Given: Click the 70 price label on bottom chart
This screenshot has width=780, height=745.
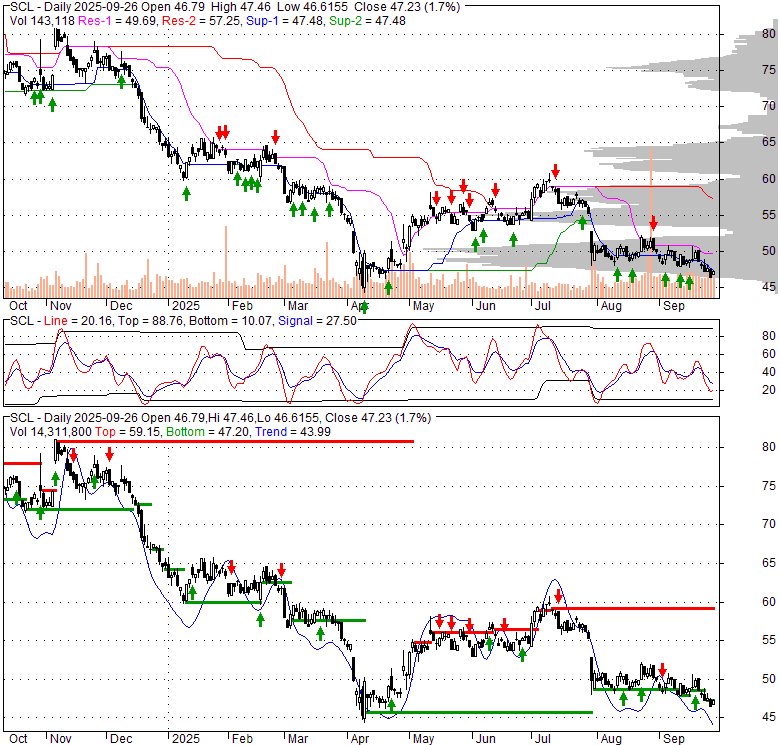Looking at the screenshot, I should tap(769, 524).
